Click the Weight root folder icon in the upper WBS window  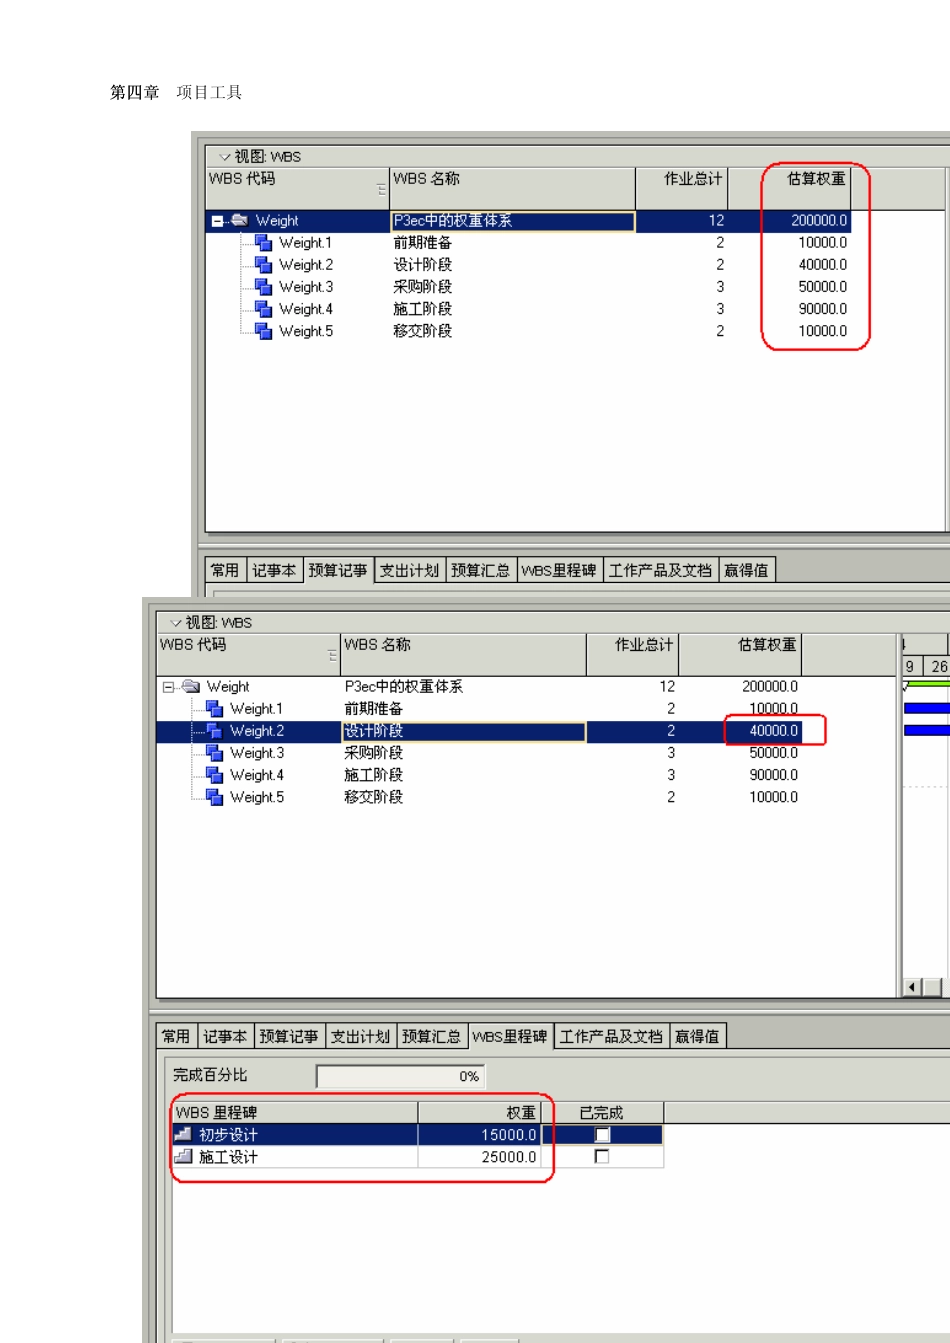[x=239, y=220]
